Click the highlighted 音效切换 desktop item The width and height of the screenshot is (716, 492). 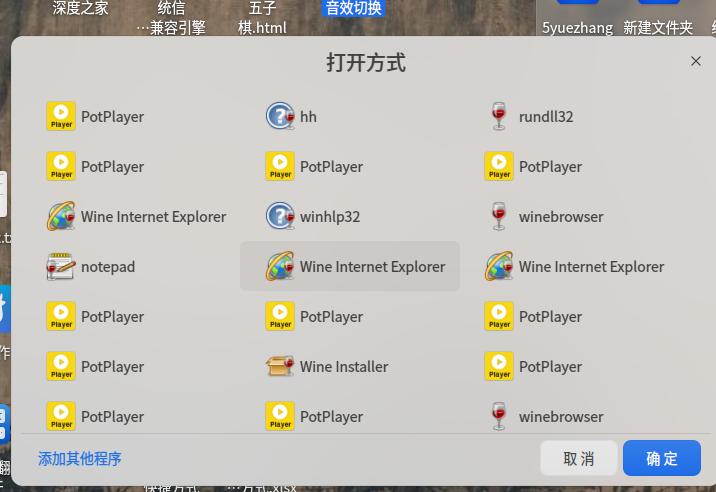coord(353,8)
